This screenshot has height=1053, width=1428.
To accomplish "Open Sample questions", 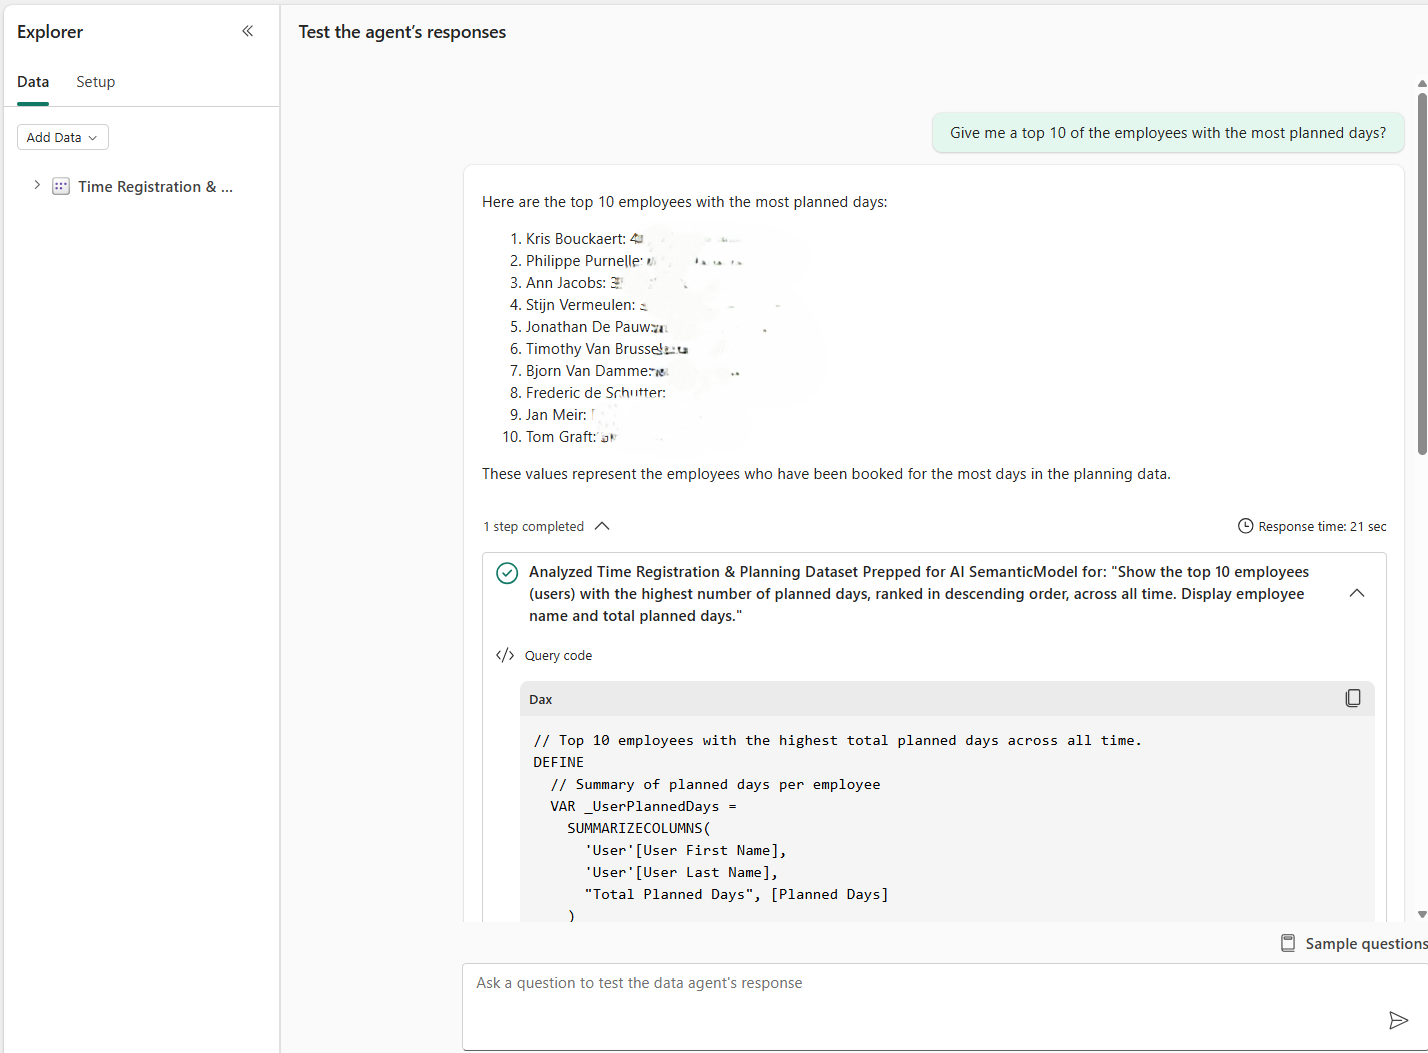I will click(1365, 942).
